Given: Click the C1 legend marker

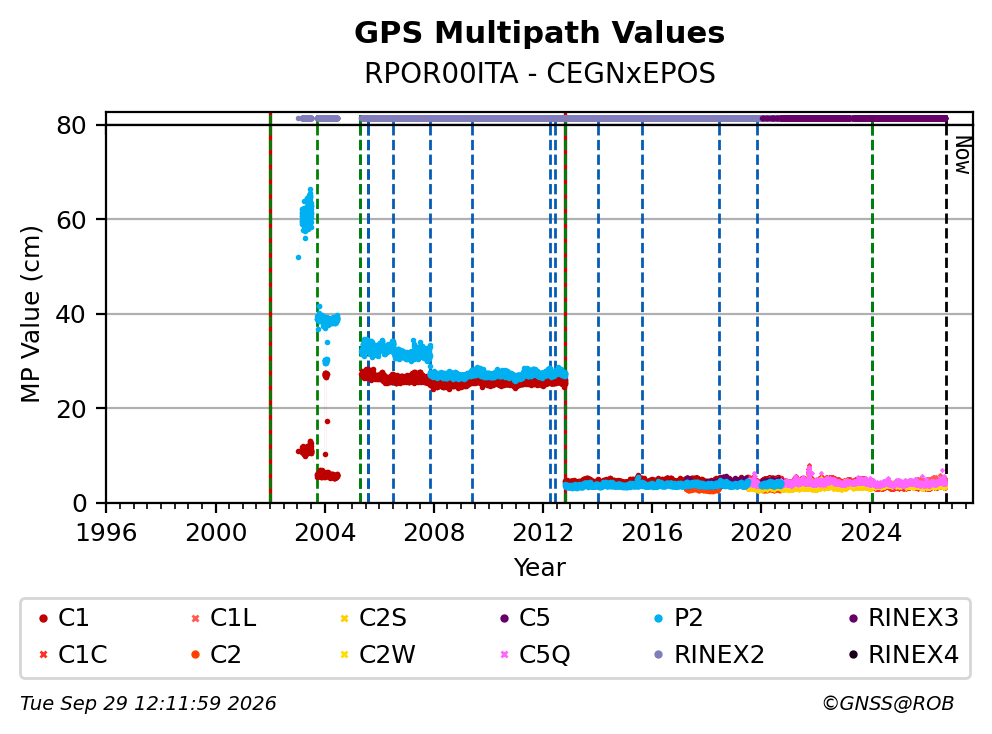Looking at the screenshot, I should click(x=43, y=618).
